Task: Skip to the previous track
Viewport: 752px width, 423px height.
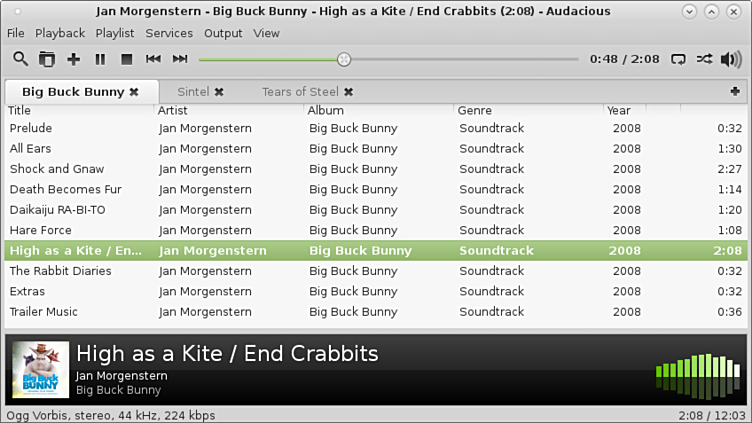Action: click(x=153, y=59)
